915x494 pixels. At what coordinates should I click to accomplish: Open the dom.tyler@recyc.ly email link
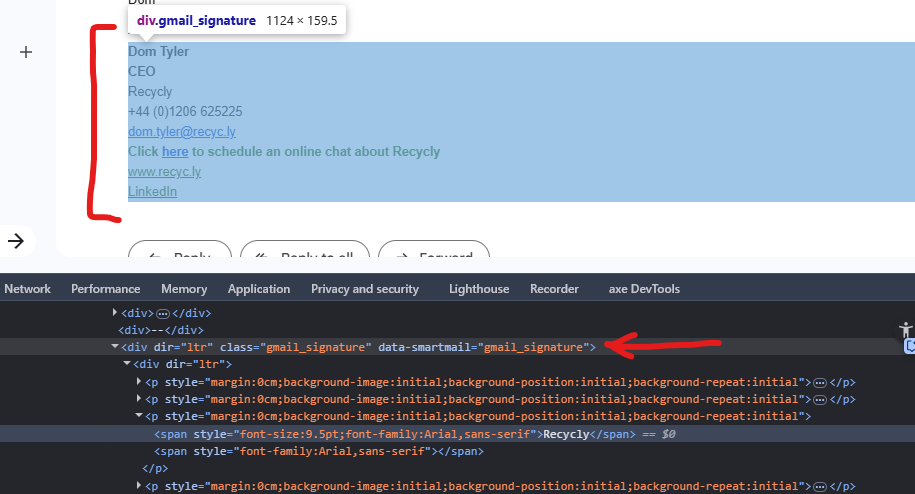[x=181, y=132]
